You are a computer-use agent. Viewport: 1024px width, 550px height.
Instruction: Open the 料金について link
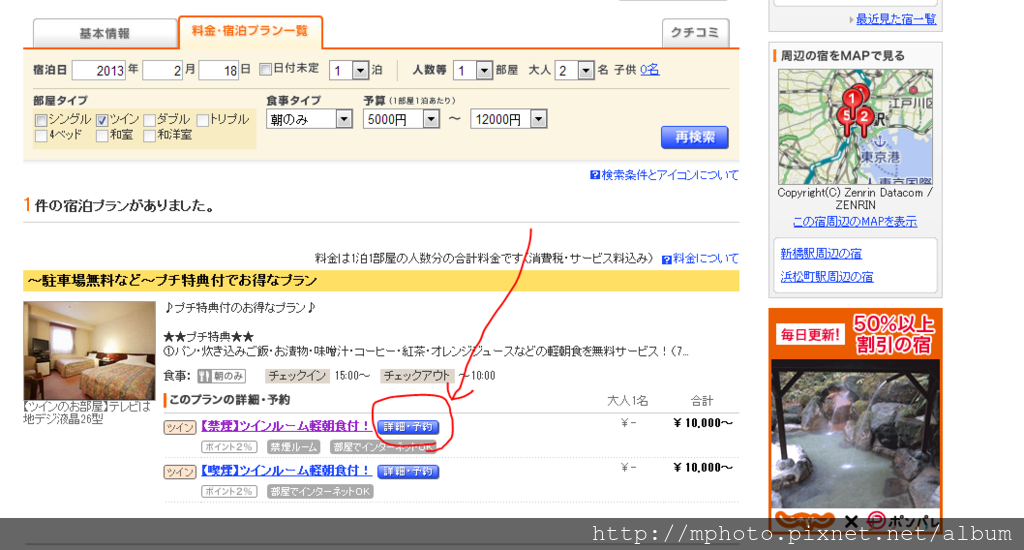pos(706,259)
